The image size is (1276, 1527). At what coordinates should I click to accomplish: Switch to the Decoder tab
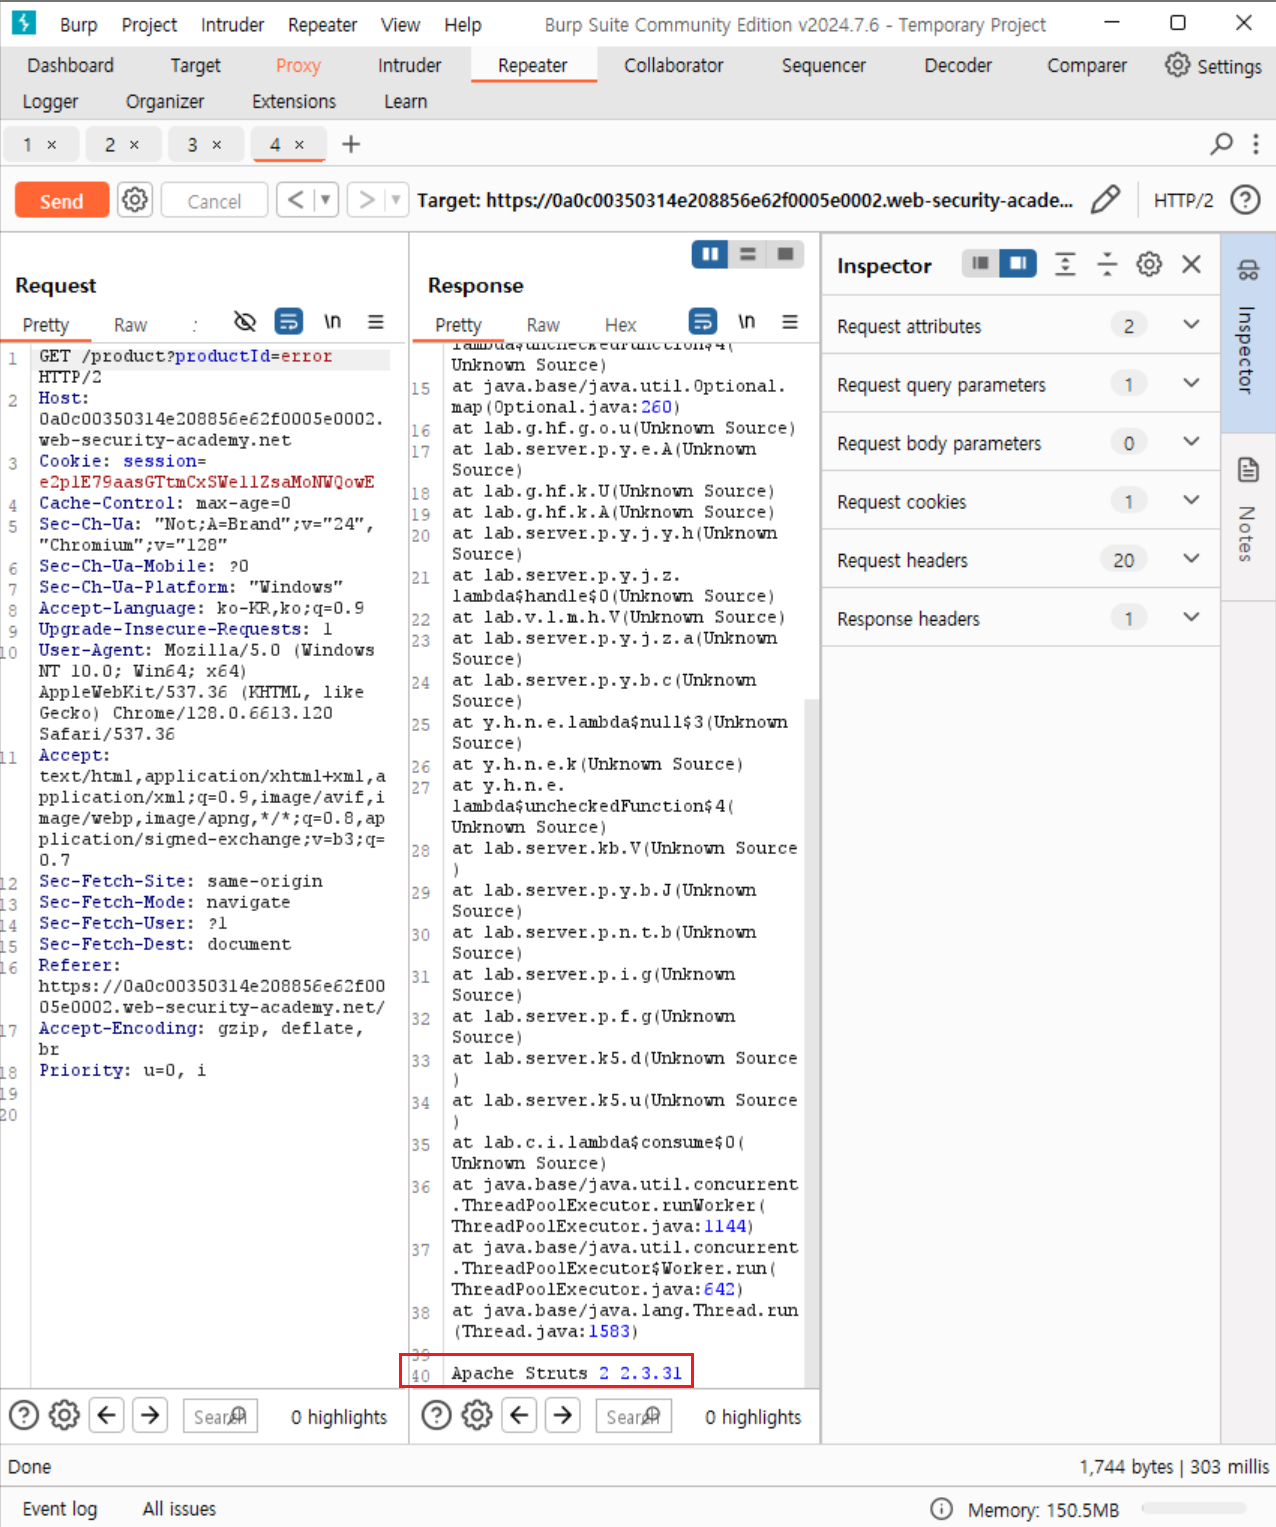point(958,66)
